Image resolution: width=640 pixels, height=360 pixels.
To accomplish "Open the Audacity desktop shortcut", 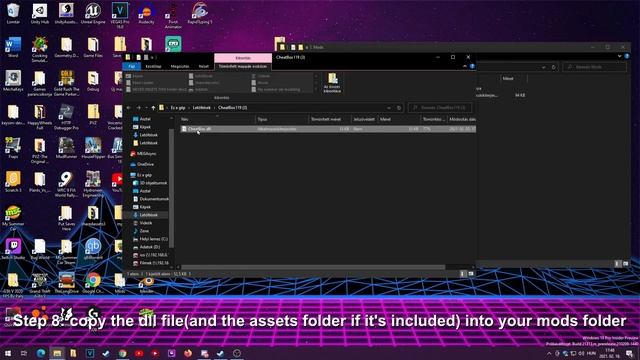I will coord(146,13).
